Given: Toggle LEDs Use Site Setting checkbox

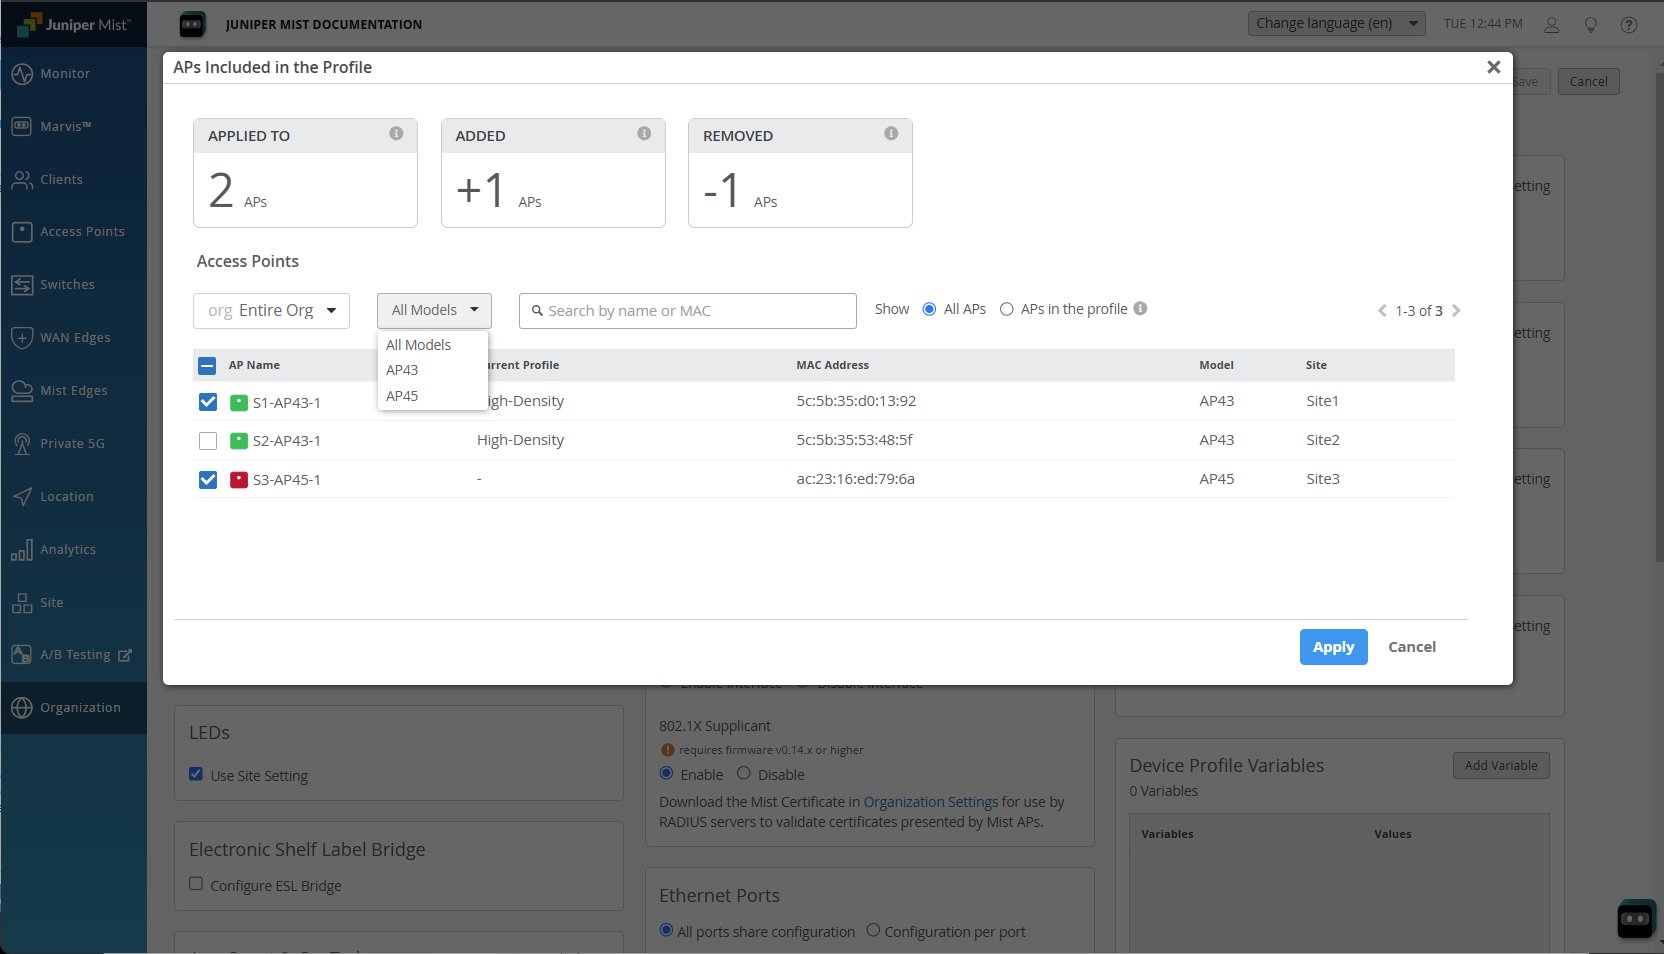Looking at the screenshot, I should click(196, 774).
